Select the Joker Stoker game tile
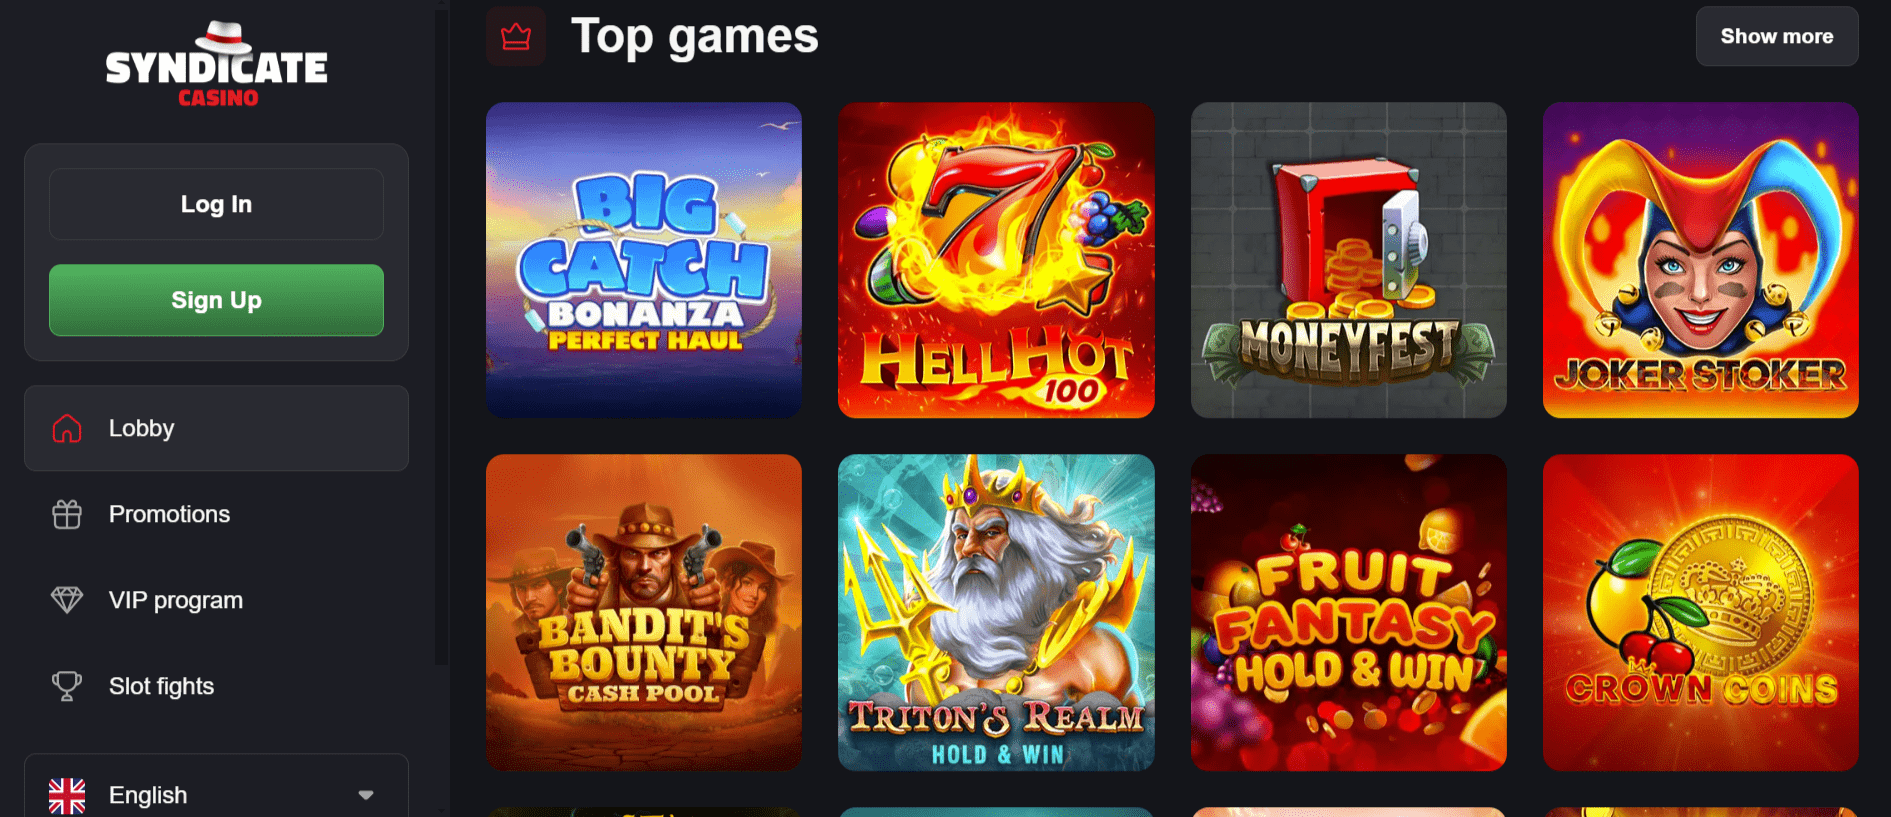The height and width of the screenshot is (817, 1891). pos(1701,260)
